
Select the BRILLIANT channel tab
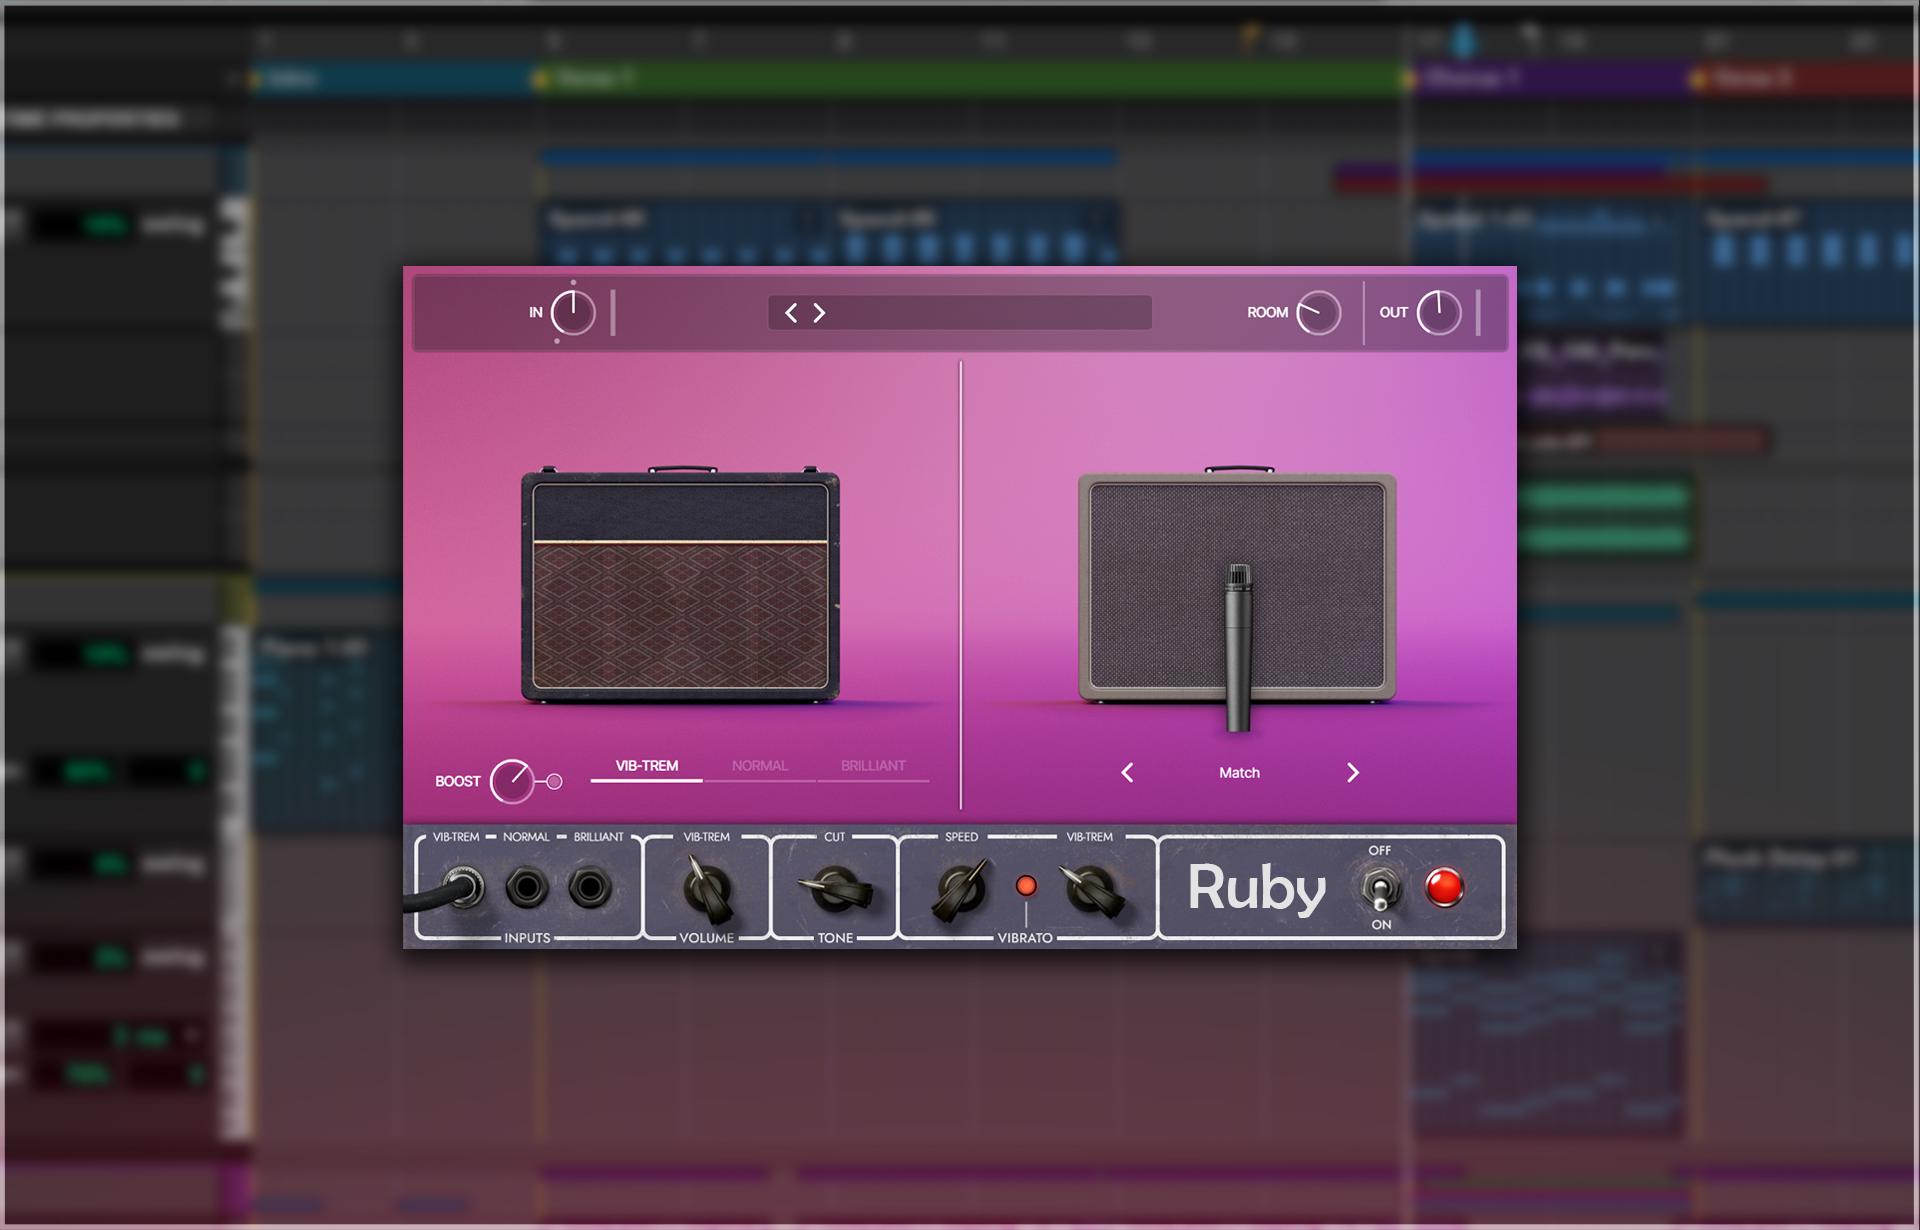[x=873, y=766]
